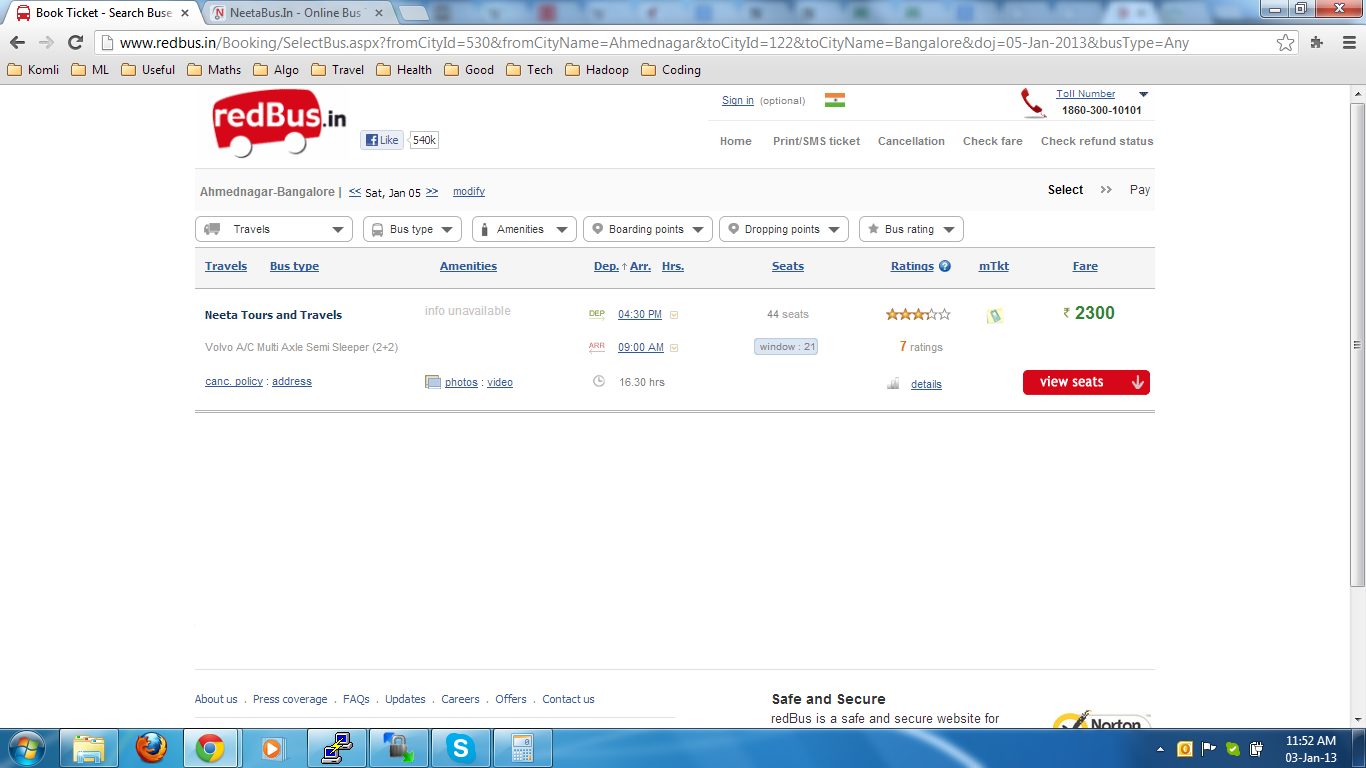Click the duration clock icon

[x=599, y=381]
